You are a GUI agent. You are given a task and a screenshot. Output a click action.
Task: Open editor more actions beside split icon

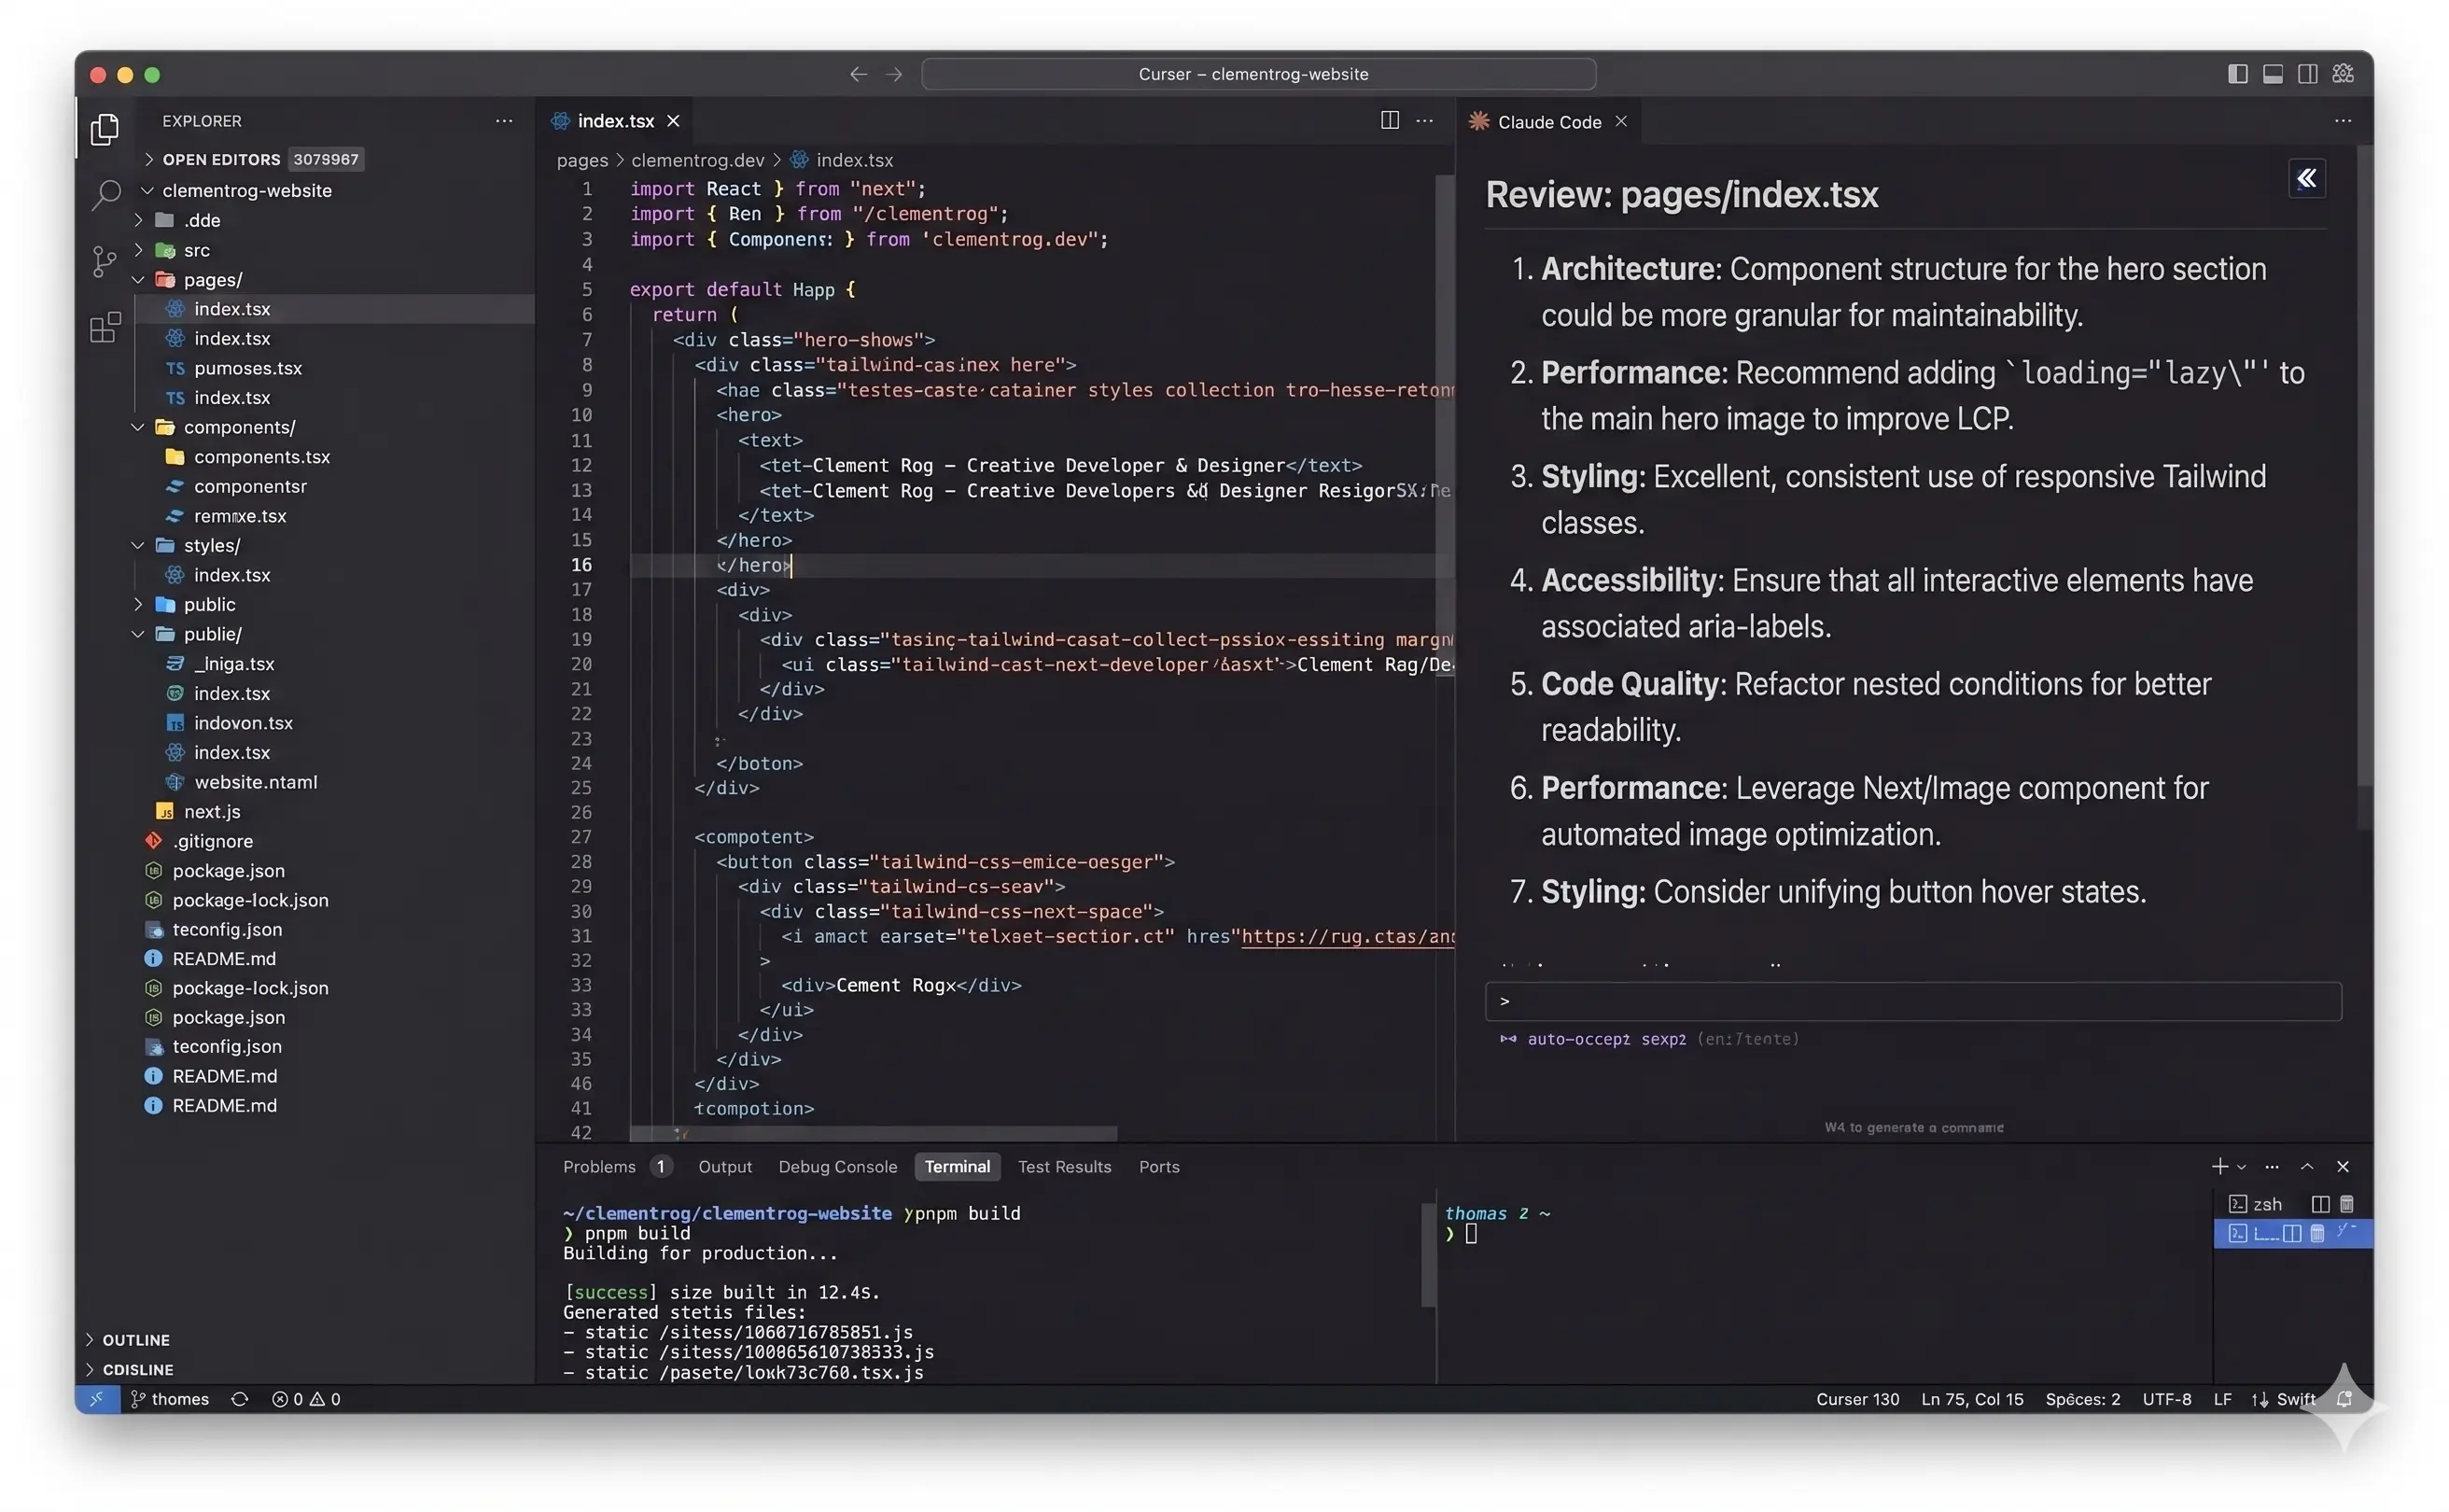pos(1425,121)
